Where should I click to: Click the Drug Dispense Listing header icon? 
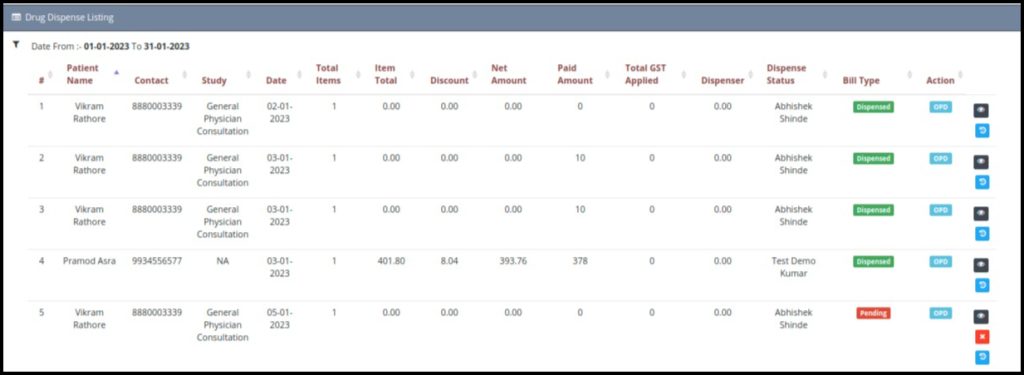click(16, 18)
